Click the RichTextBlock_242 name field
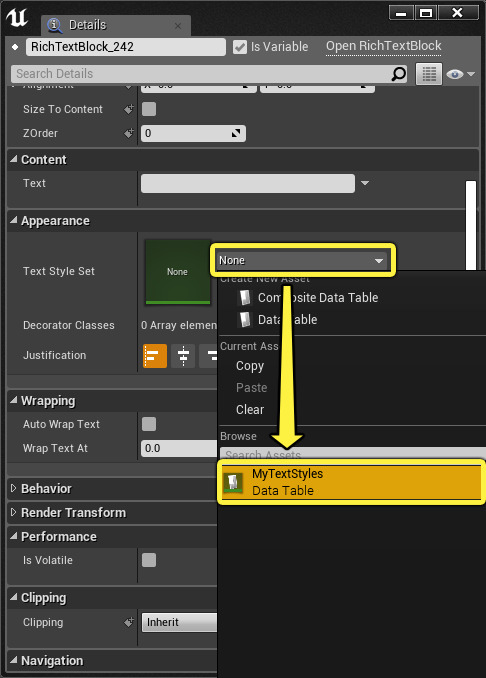The height and width of the screenshot is (678, 486). tap(125, 47)
